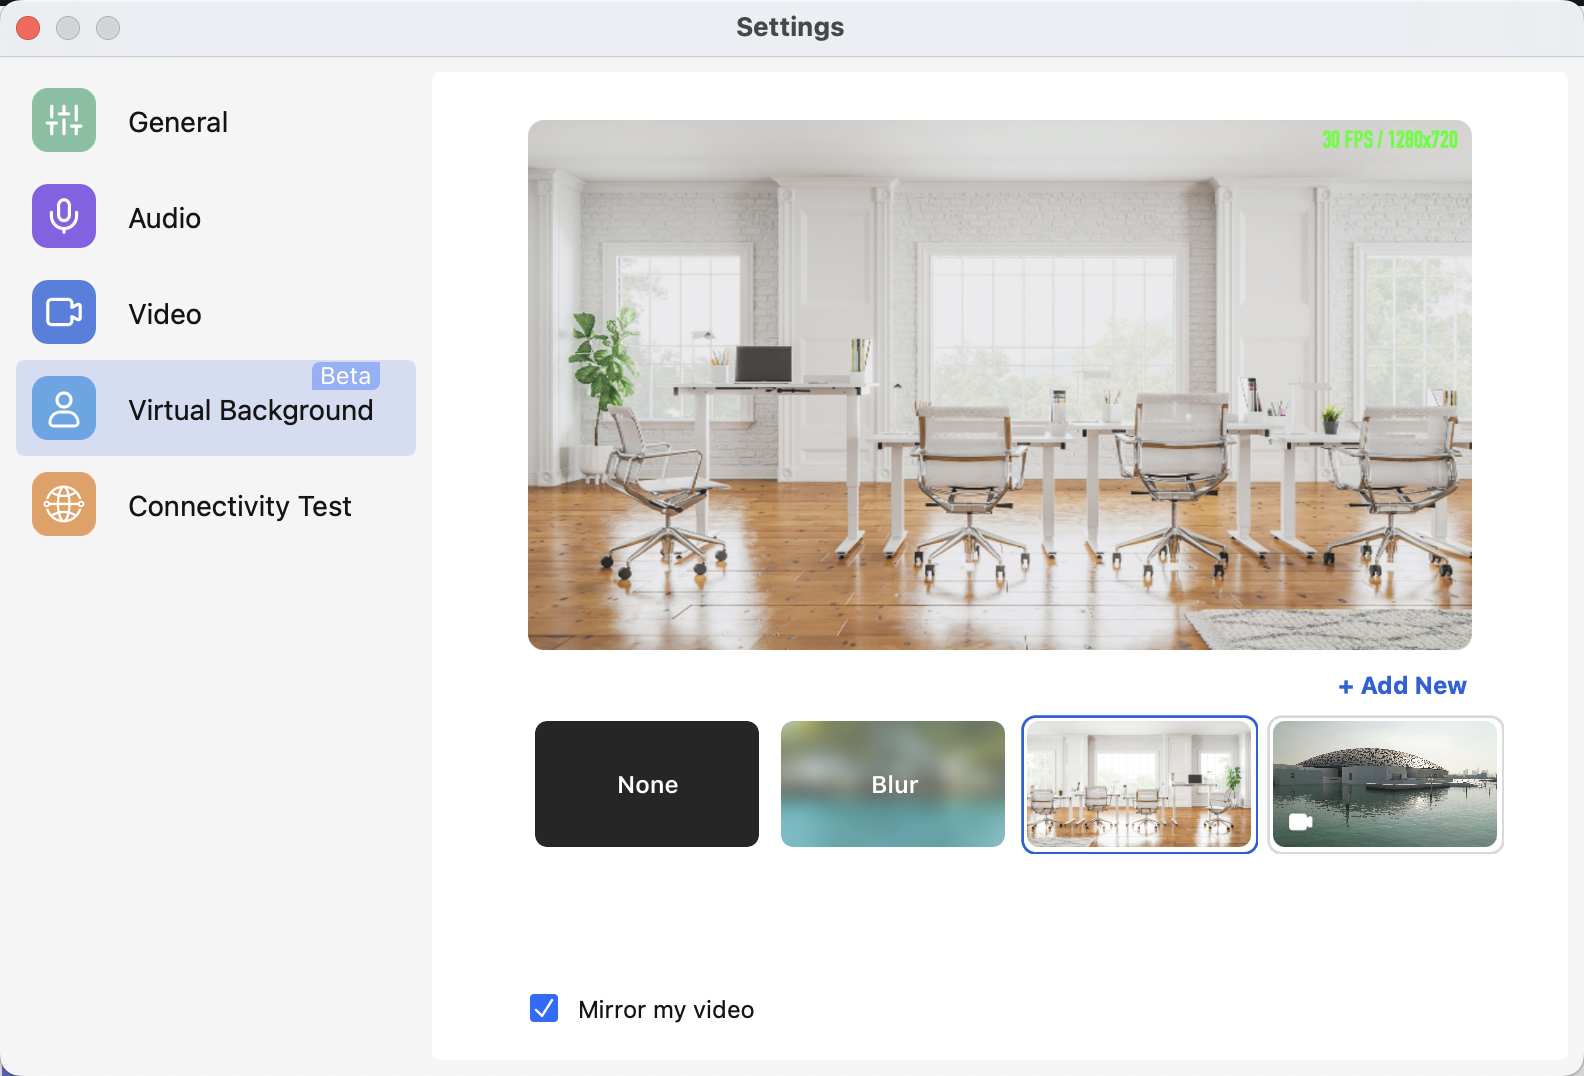The image size is (1584, 1076).
Task: Click the purple microphone Audio icon
Action: click(x=64, y=216)
